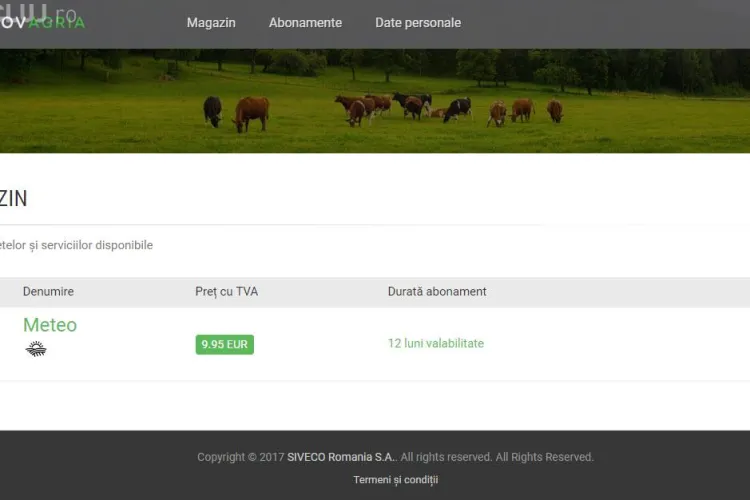This screenshot has height=500, width=750.
Task: Click the Durată abonament column header
Action: coord(437,292)
